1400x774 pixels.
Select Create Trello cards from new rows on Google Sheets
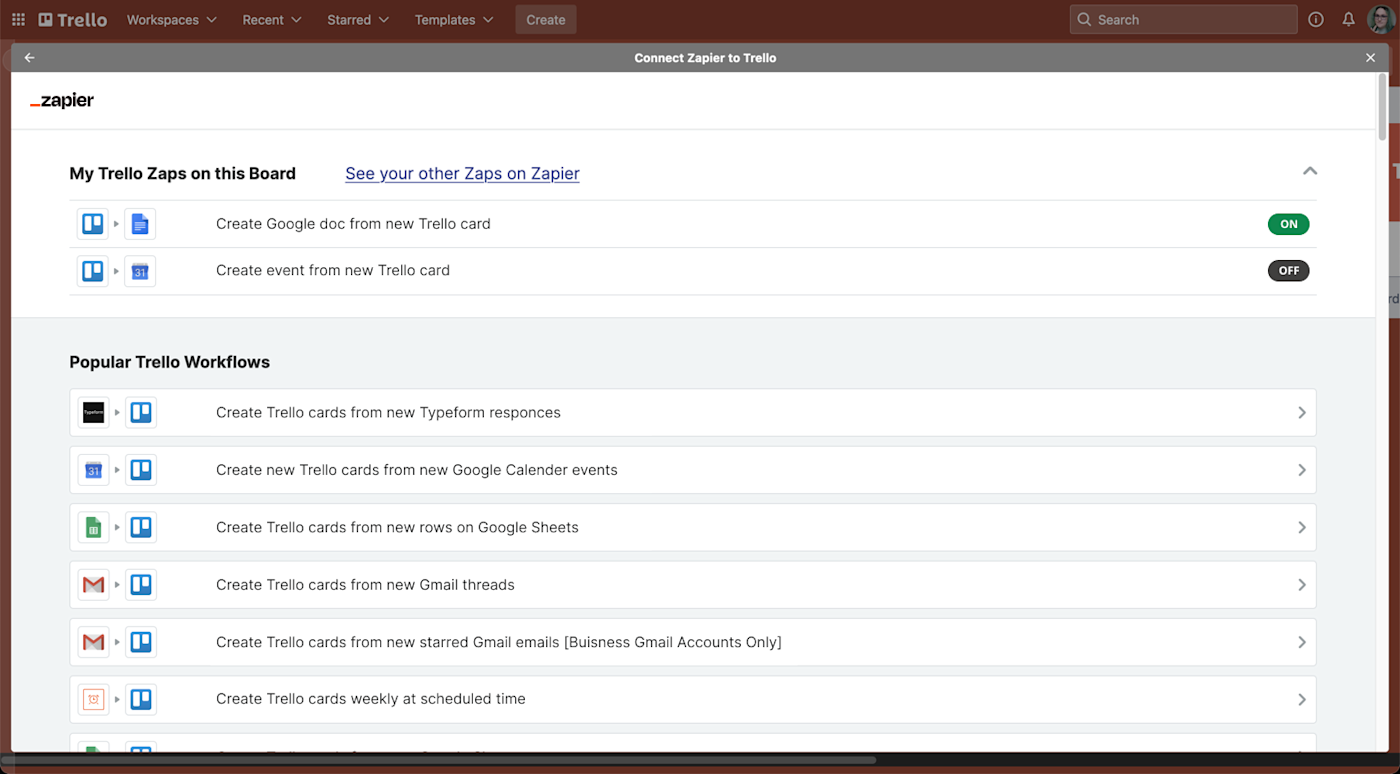[693, 527]
